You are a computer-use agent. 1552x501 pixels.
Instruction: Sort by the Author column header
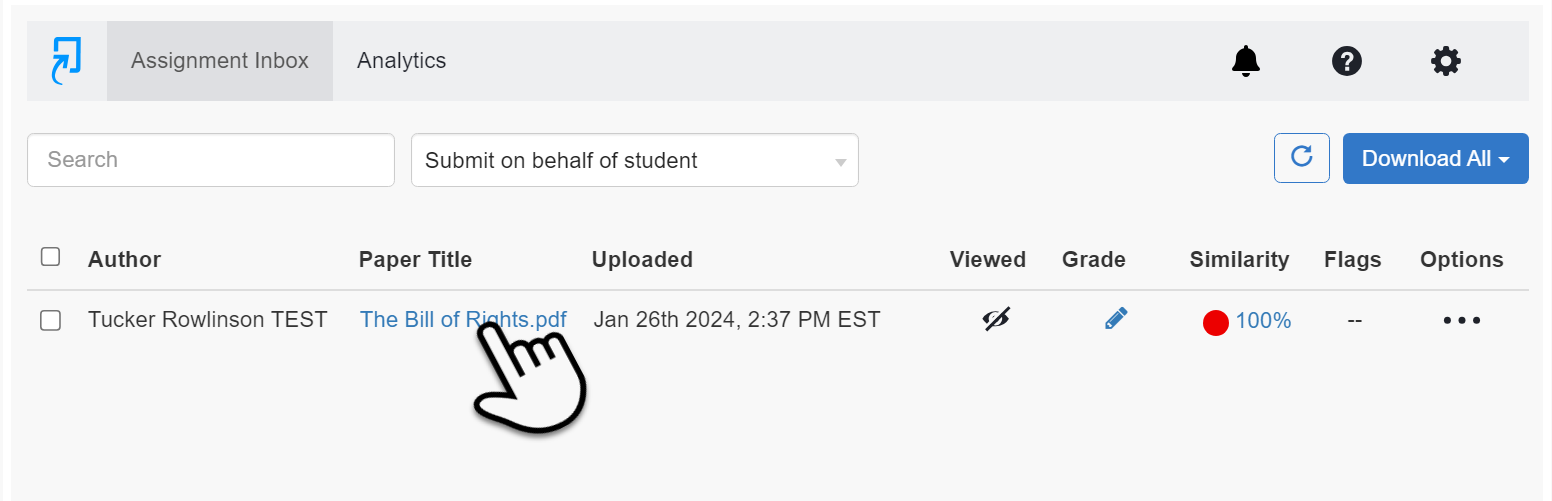[x=124, y=260]
